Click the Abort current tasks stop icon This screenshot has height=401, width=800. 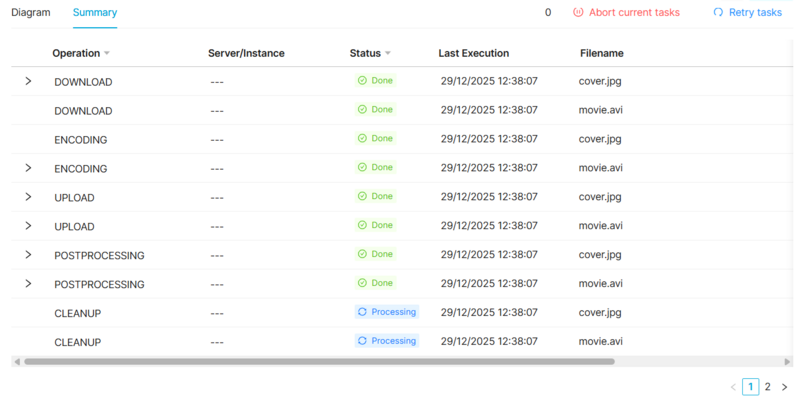[x=578, y=13]
